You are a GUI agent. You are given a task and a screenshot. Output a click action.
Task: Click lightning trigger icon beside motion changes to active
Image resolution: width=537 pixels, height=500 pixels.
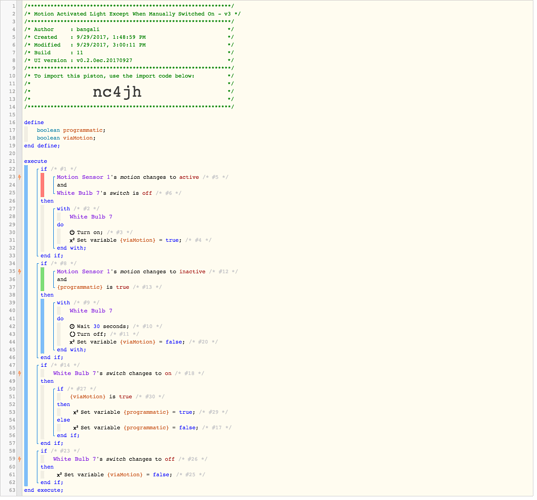(20, 177)
